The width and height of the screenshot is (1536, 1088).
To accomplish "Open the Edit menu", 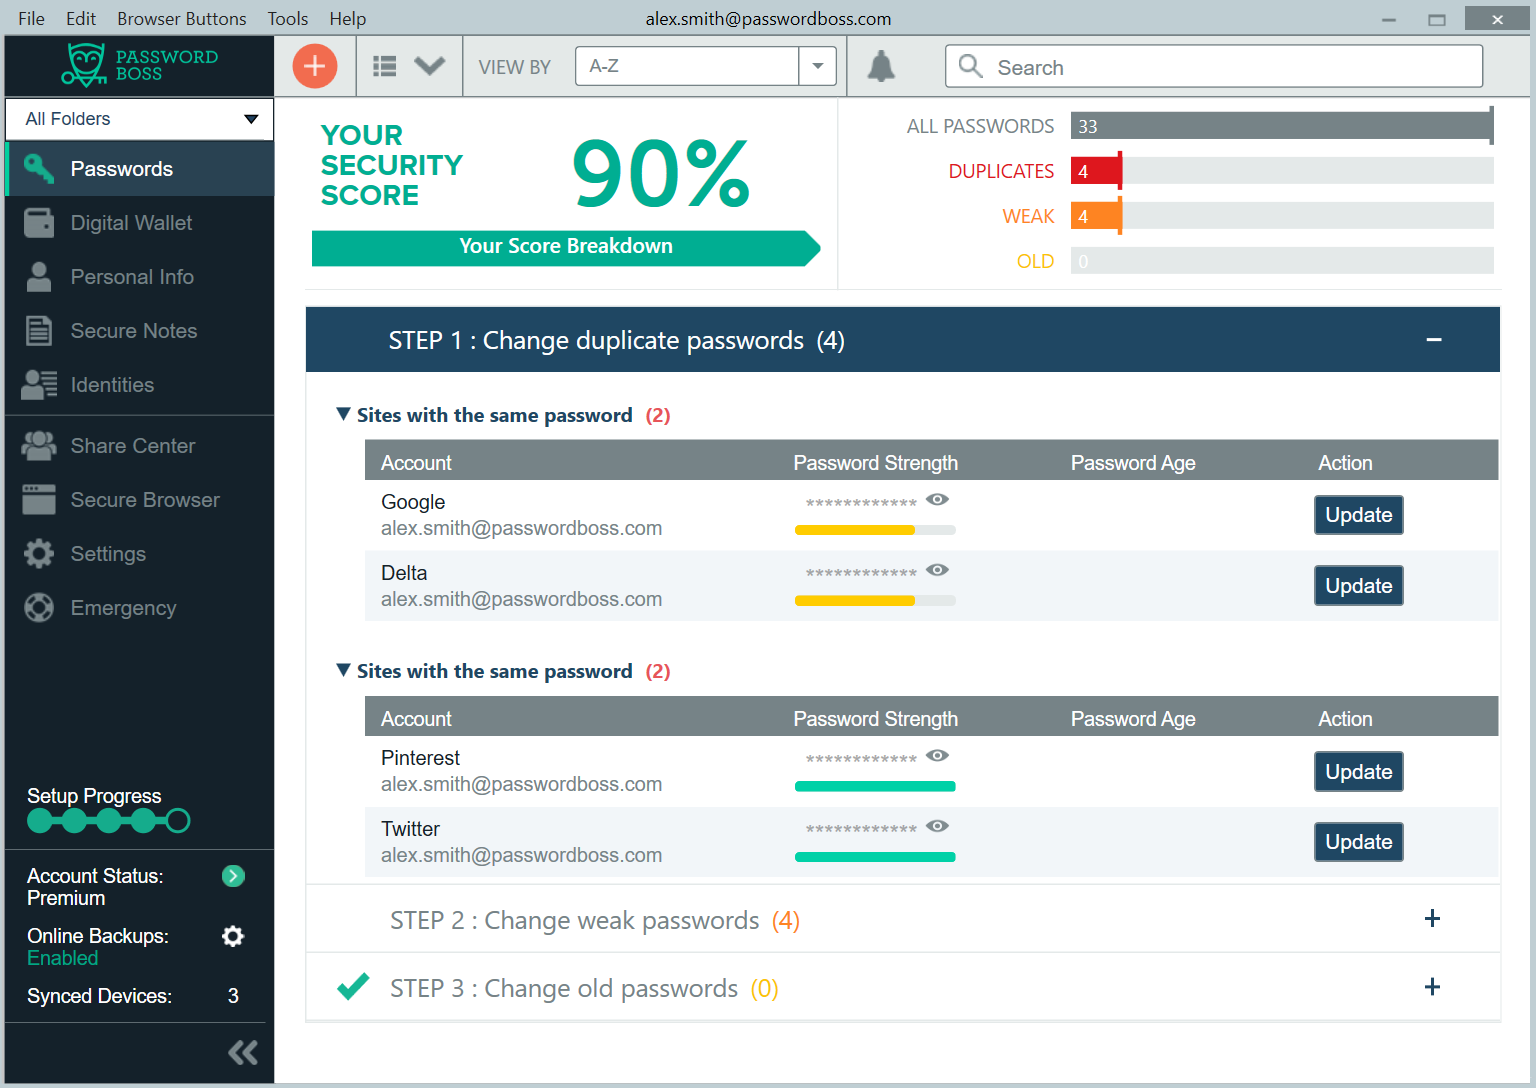I will pos(81,19).
